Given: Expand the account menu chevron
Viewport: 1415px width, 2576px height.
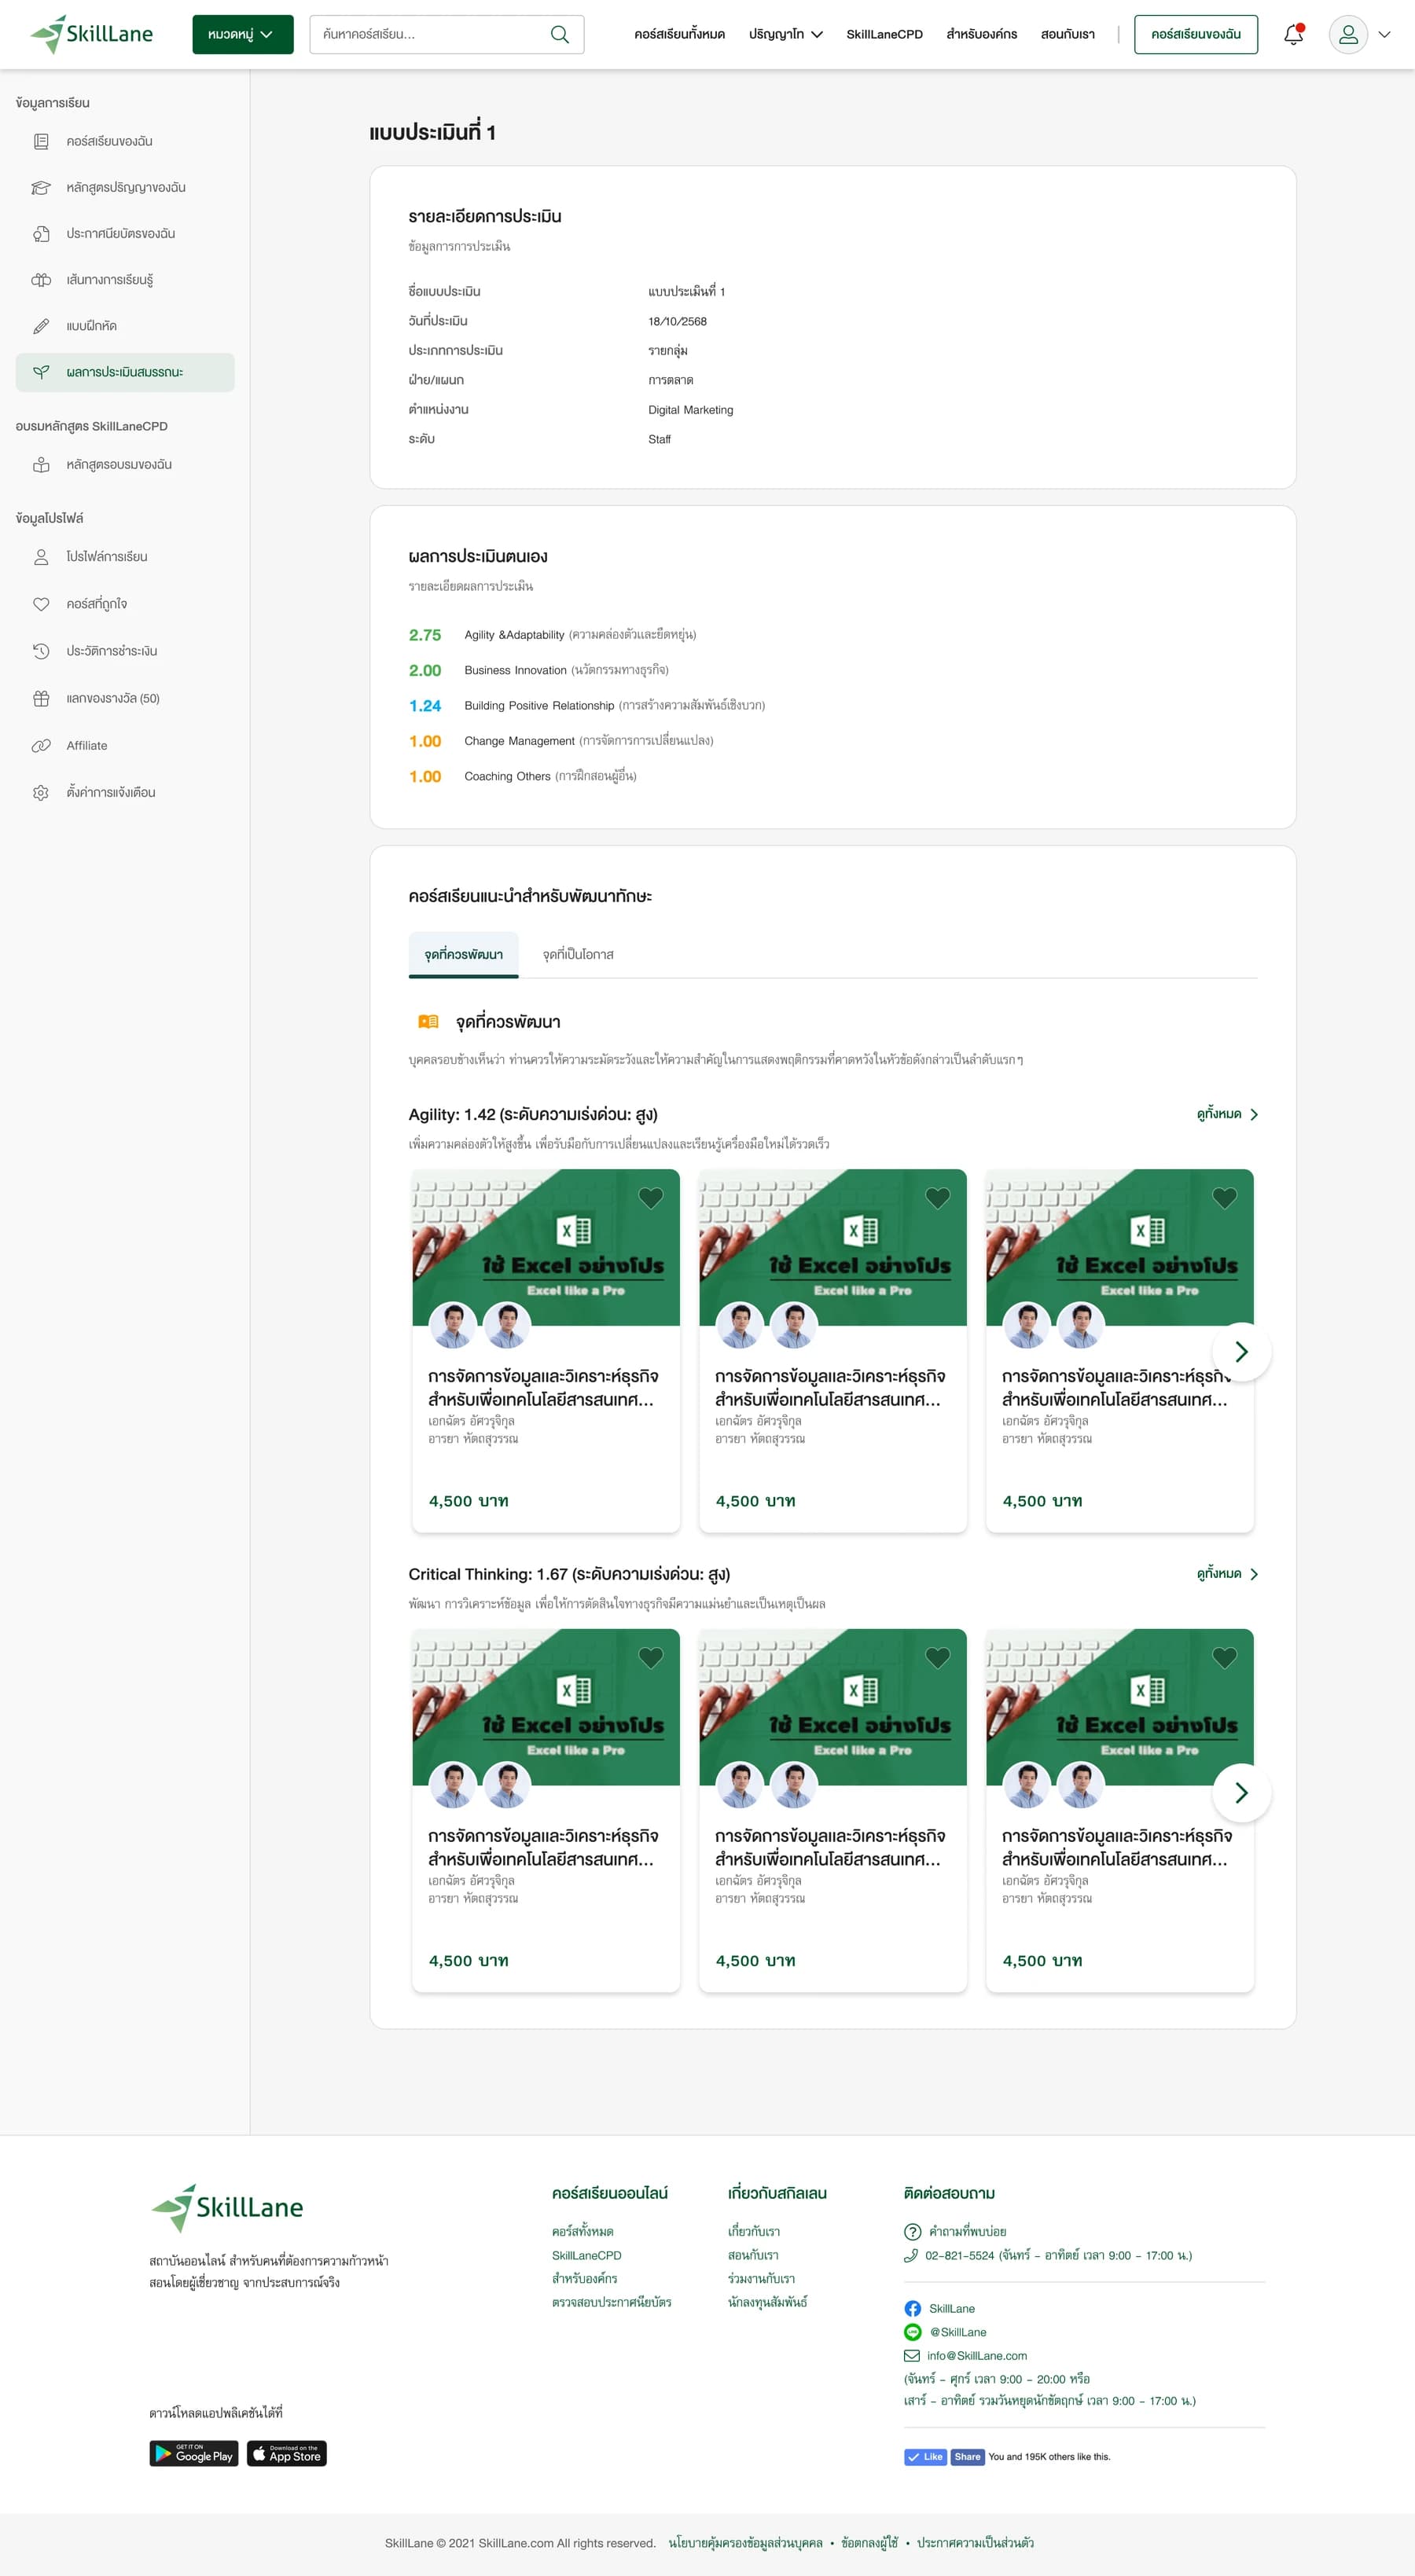Looking at the screenshot, I should (x=1385, y=34).
